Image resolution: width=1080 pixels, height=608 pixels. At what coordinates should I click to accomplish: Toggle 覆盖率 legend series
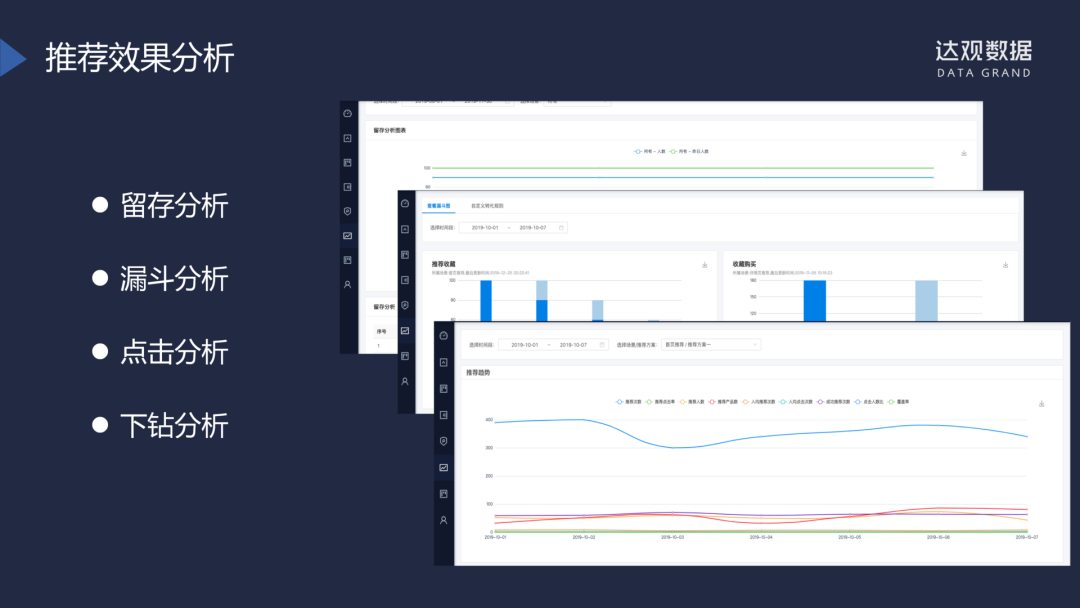coord(898,401)
